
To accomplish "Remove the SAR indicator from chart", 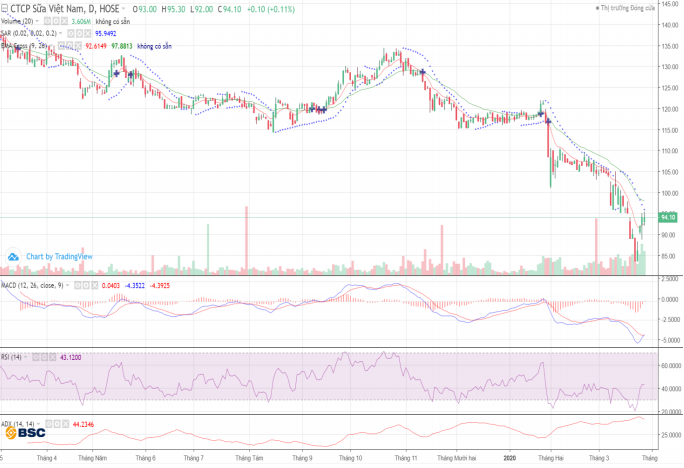I will (x=88, y=33).
